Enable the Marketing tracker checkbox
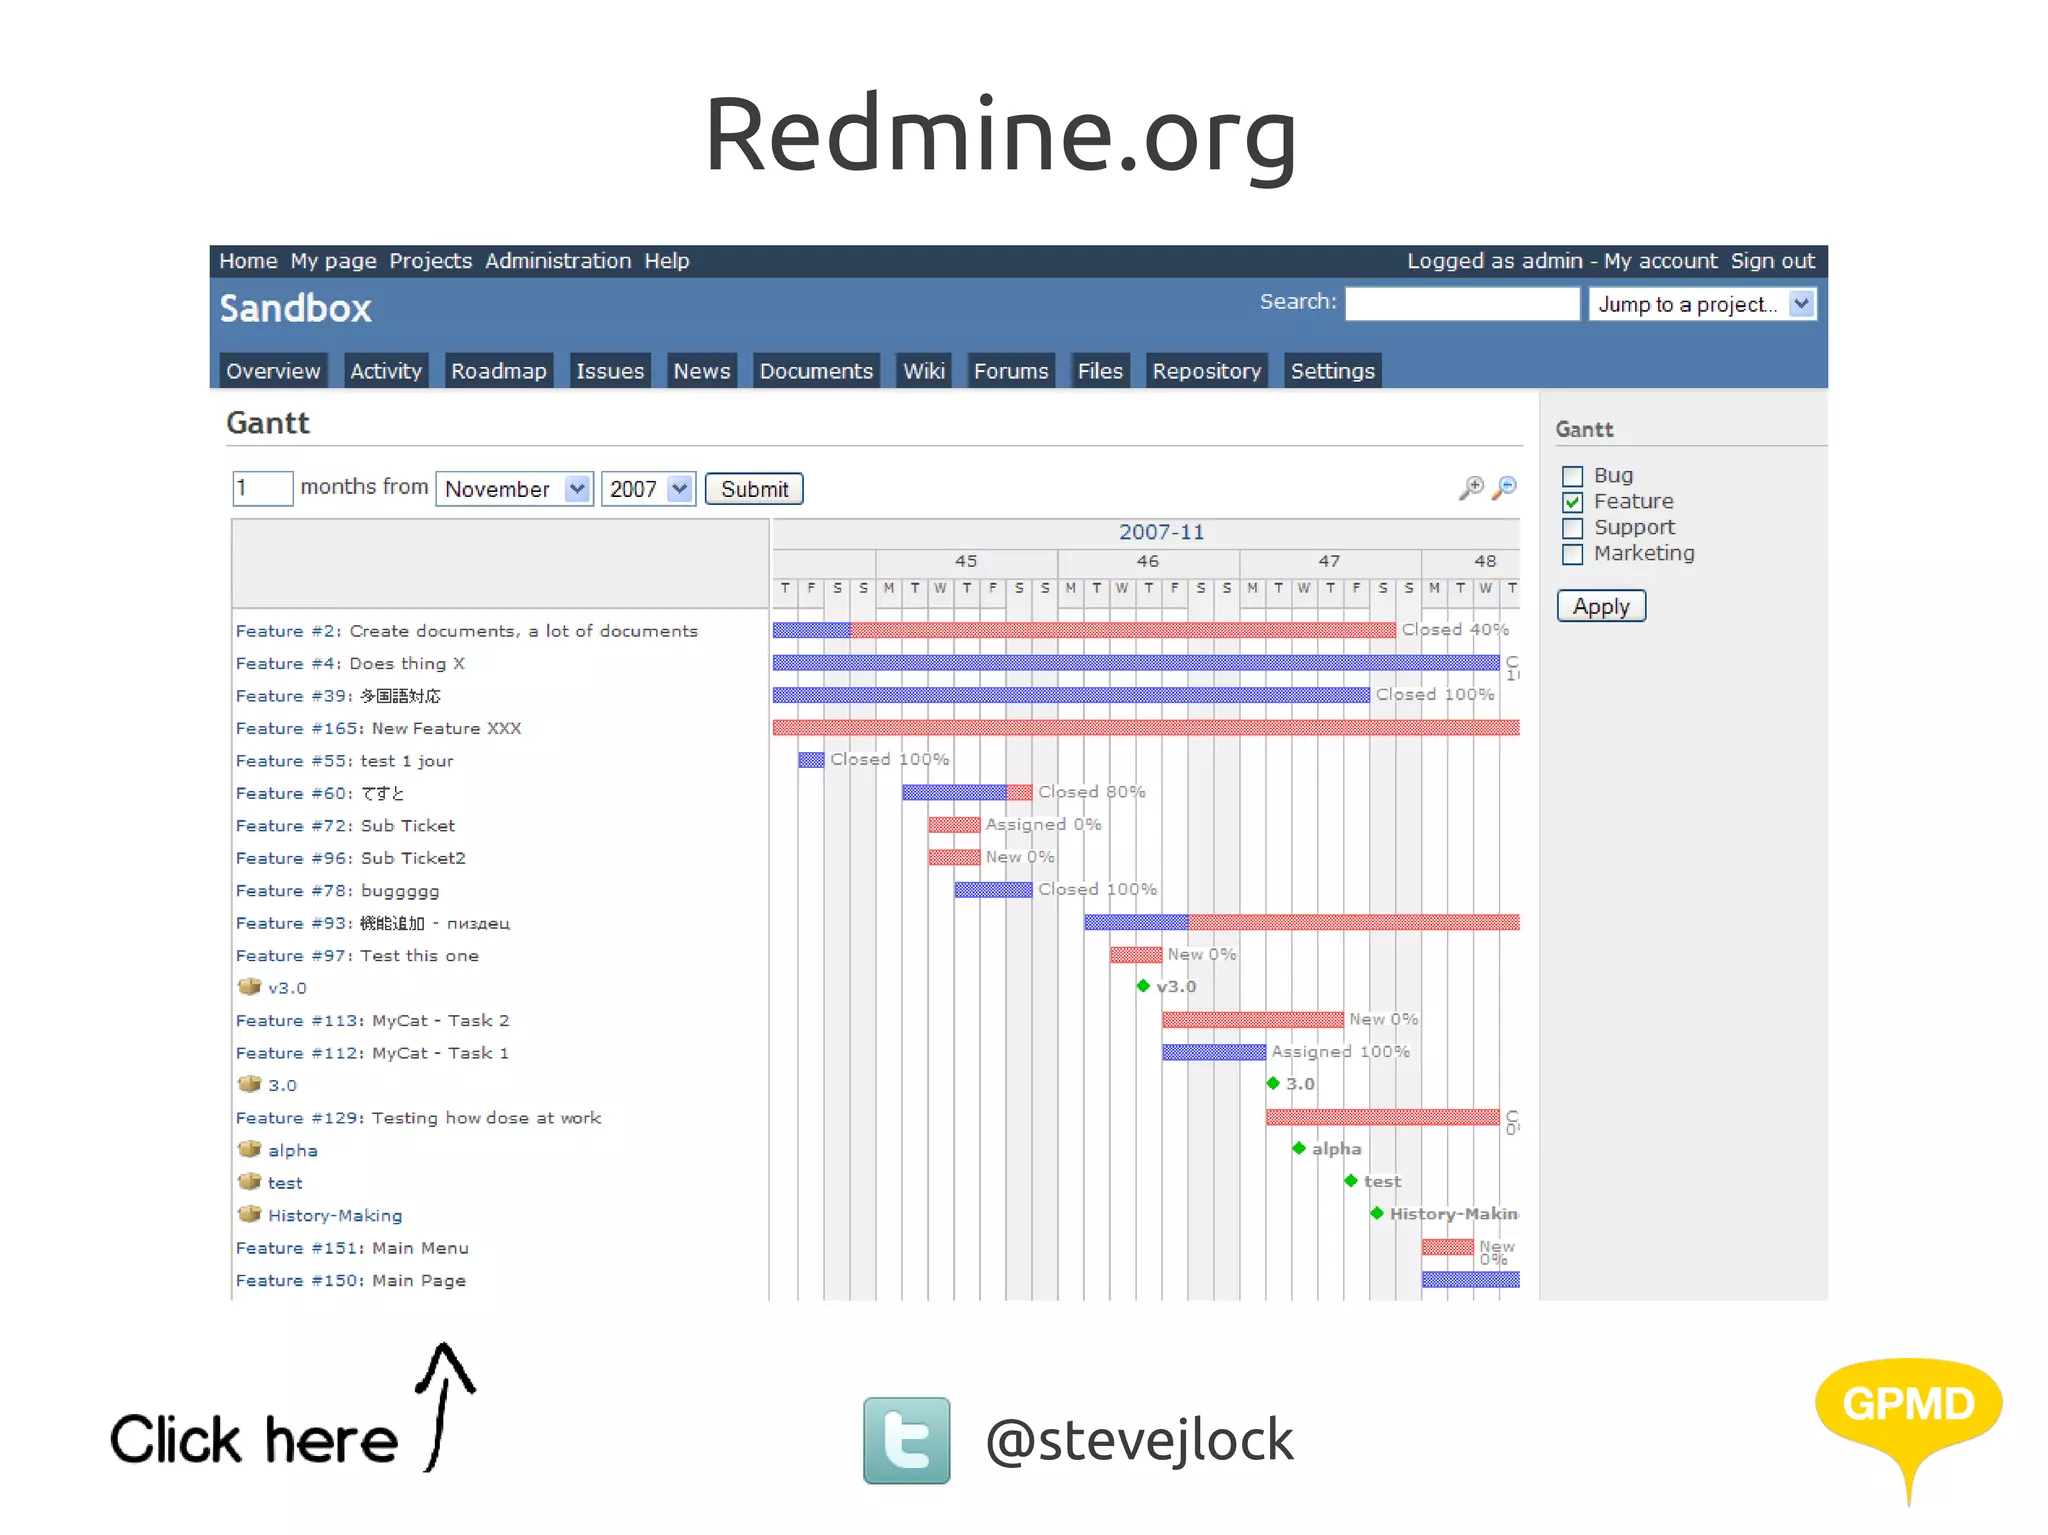Screen dimensions: 2048x1535 tap(1573, 554)
